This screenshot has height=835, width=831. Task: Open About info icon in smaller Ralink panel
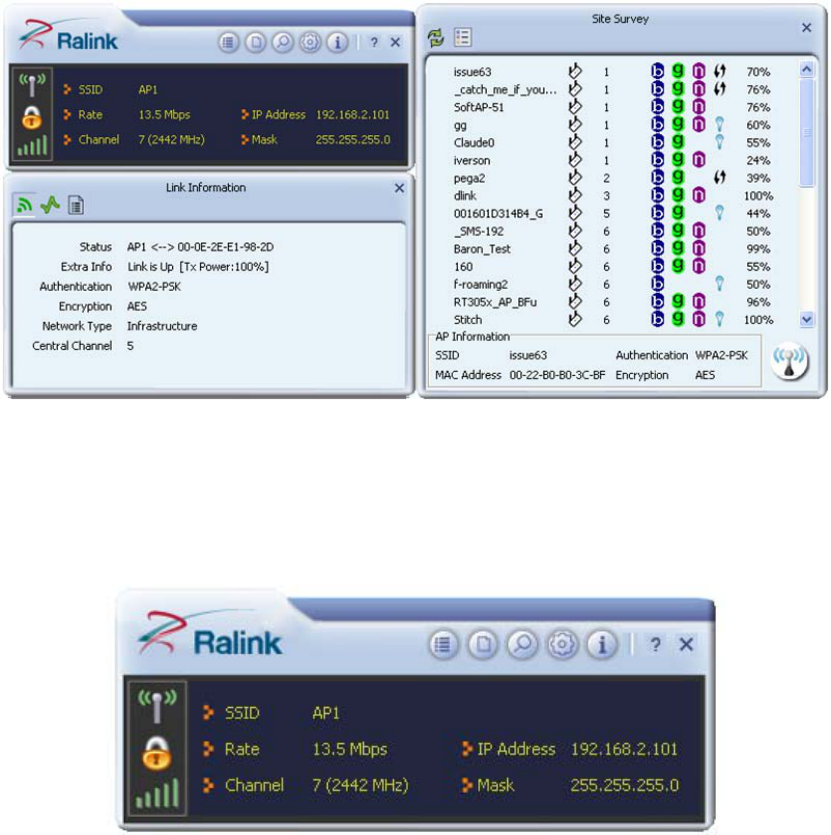pos(337,42)
